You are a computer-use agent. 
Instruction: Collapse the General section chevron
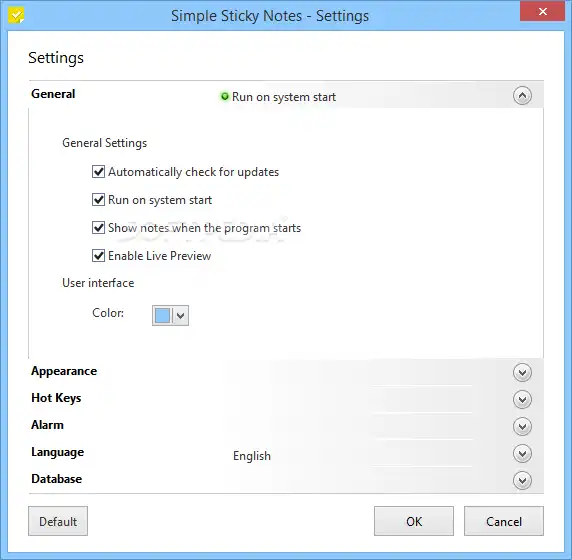522,96
